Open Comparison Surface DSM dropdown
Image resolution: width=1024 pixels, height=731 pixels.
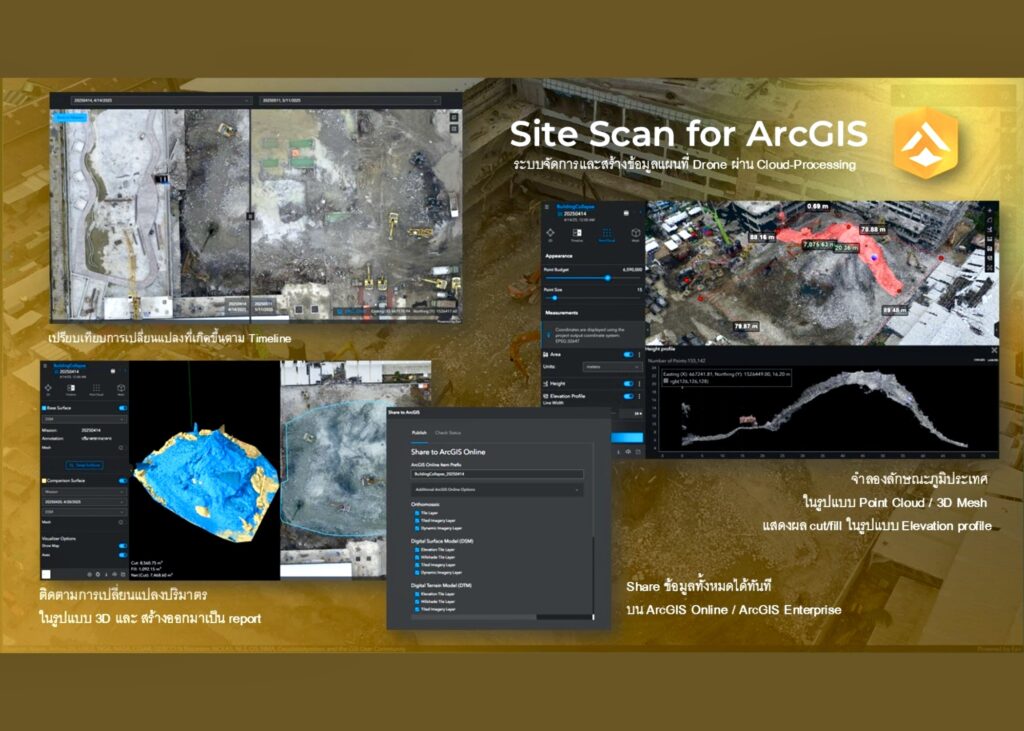(x=84, y=512)
